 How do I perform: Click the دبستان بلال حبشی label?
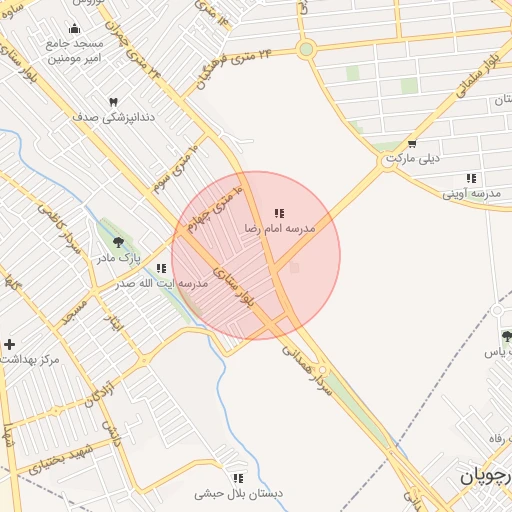238,494
